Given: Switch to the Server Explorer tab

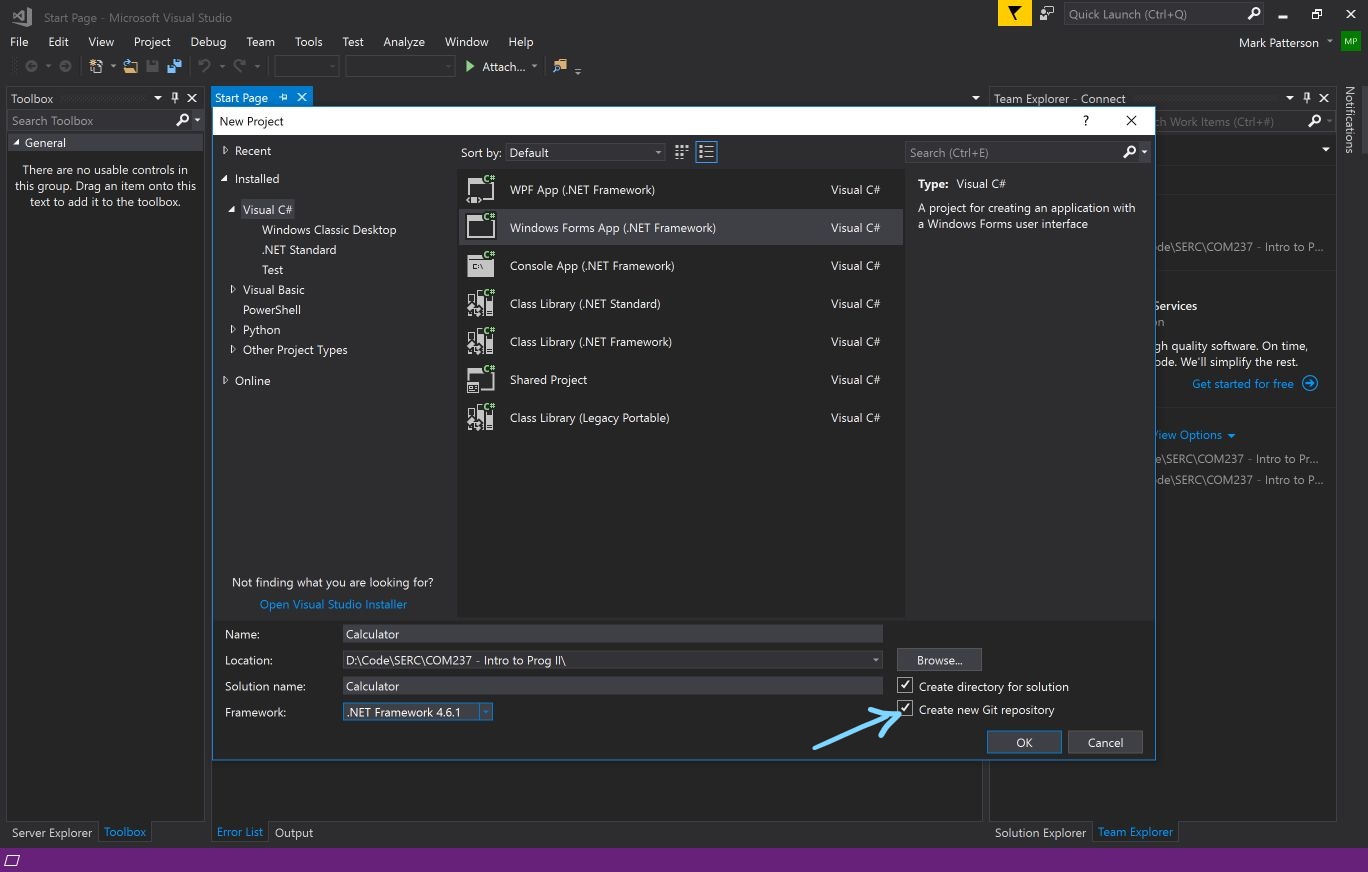Looking at the screenshot, I should tap(52, 832).
